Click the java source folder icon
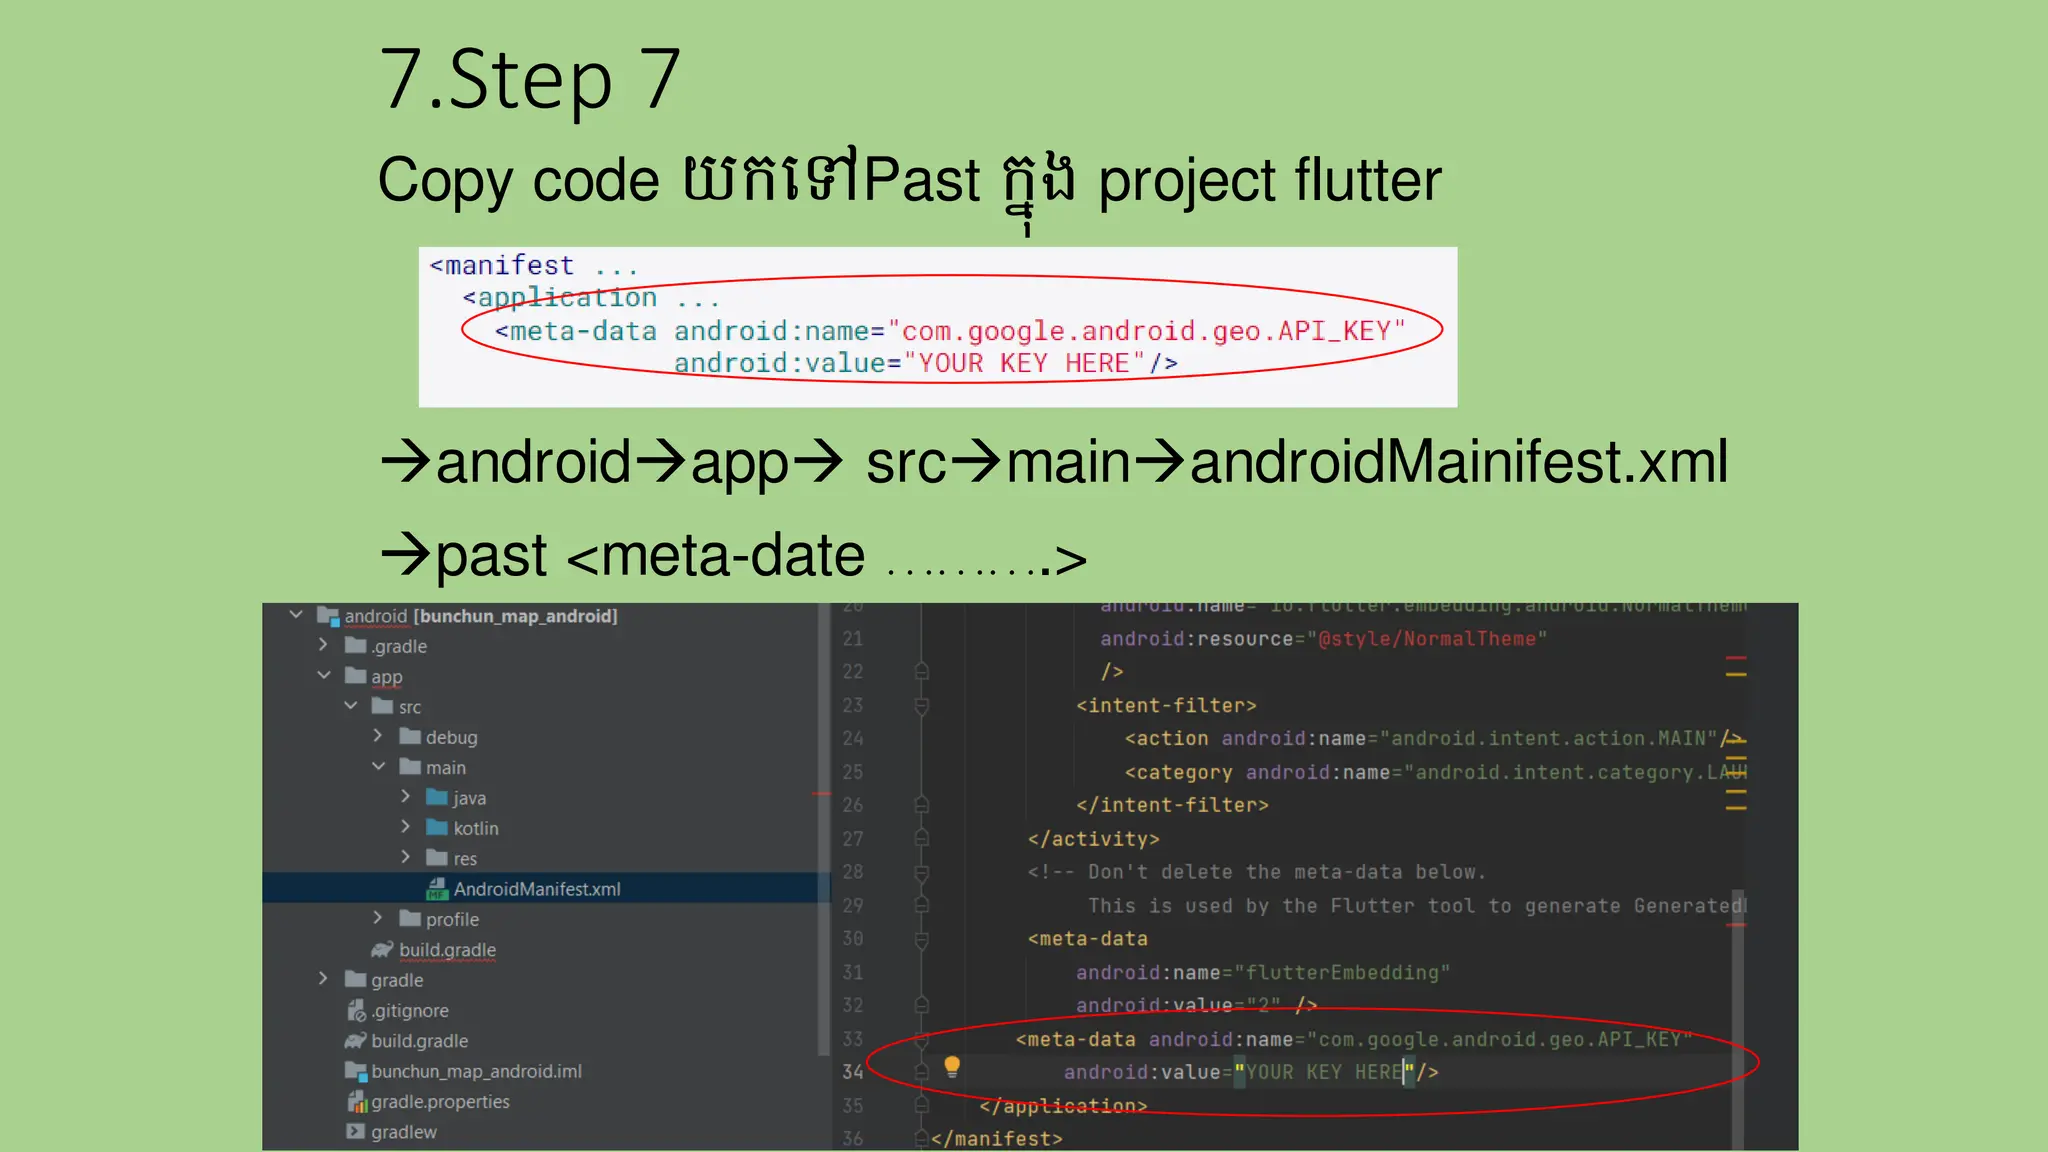 [437, 797]
